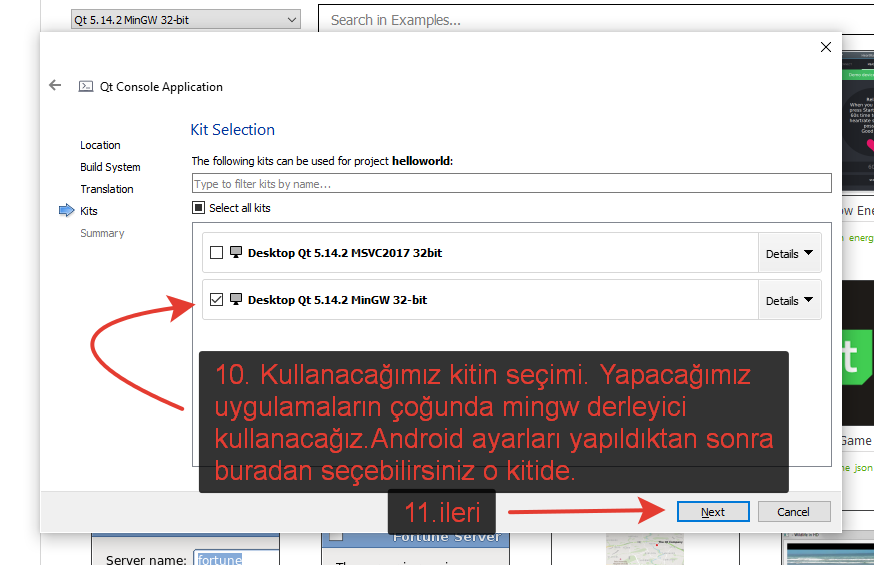Open the Qt 5.14.2 MinGW 32-bit combo box
This screenshot has height=565, width=874.
click(185, 19)
